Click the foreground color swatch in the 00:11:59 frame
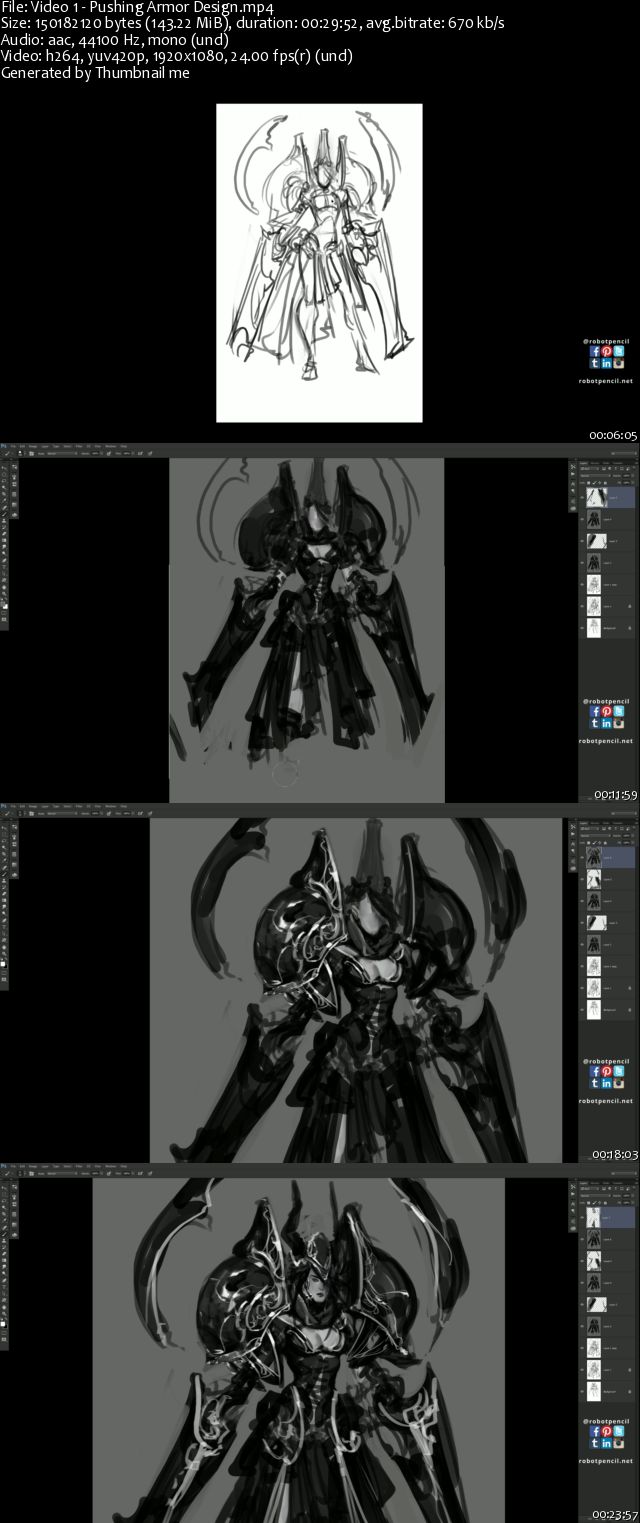The image size is (640, 1523). (3, 602)
